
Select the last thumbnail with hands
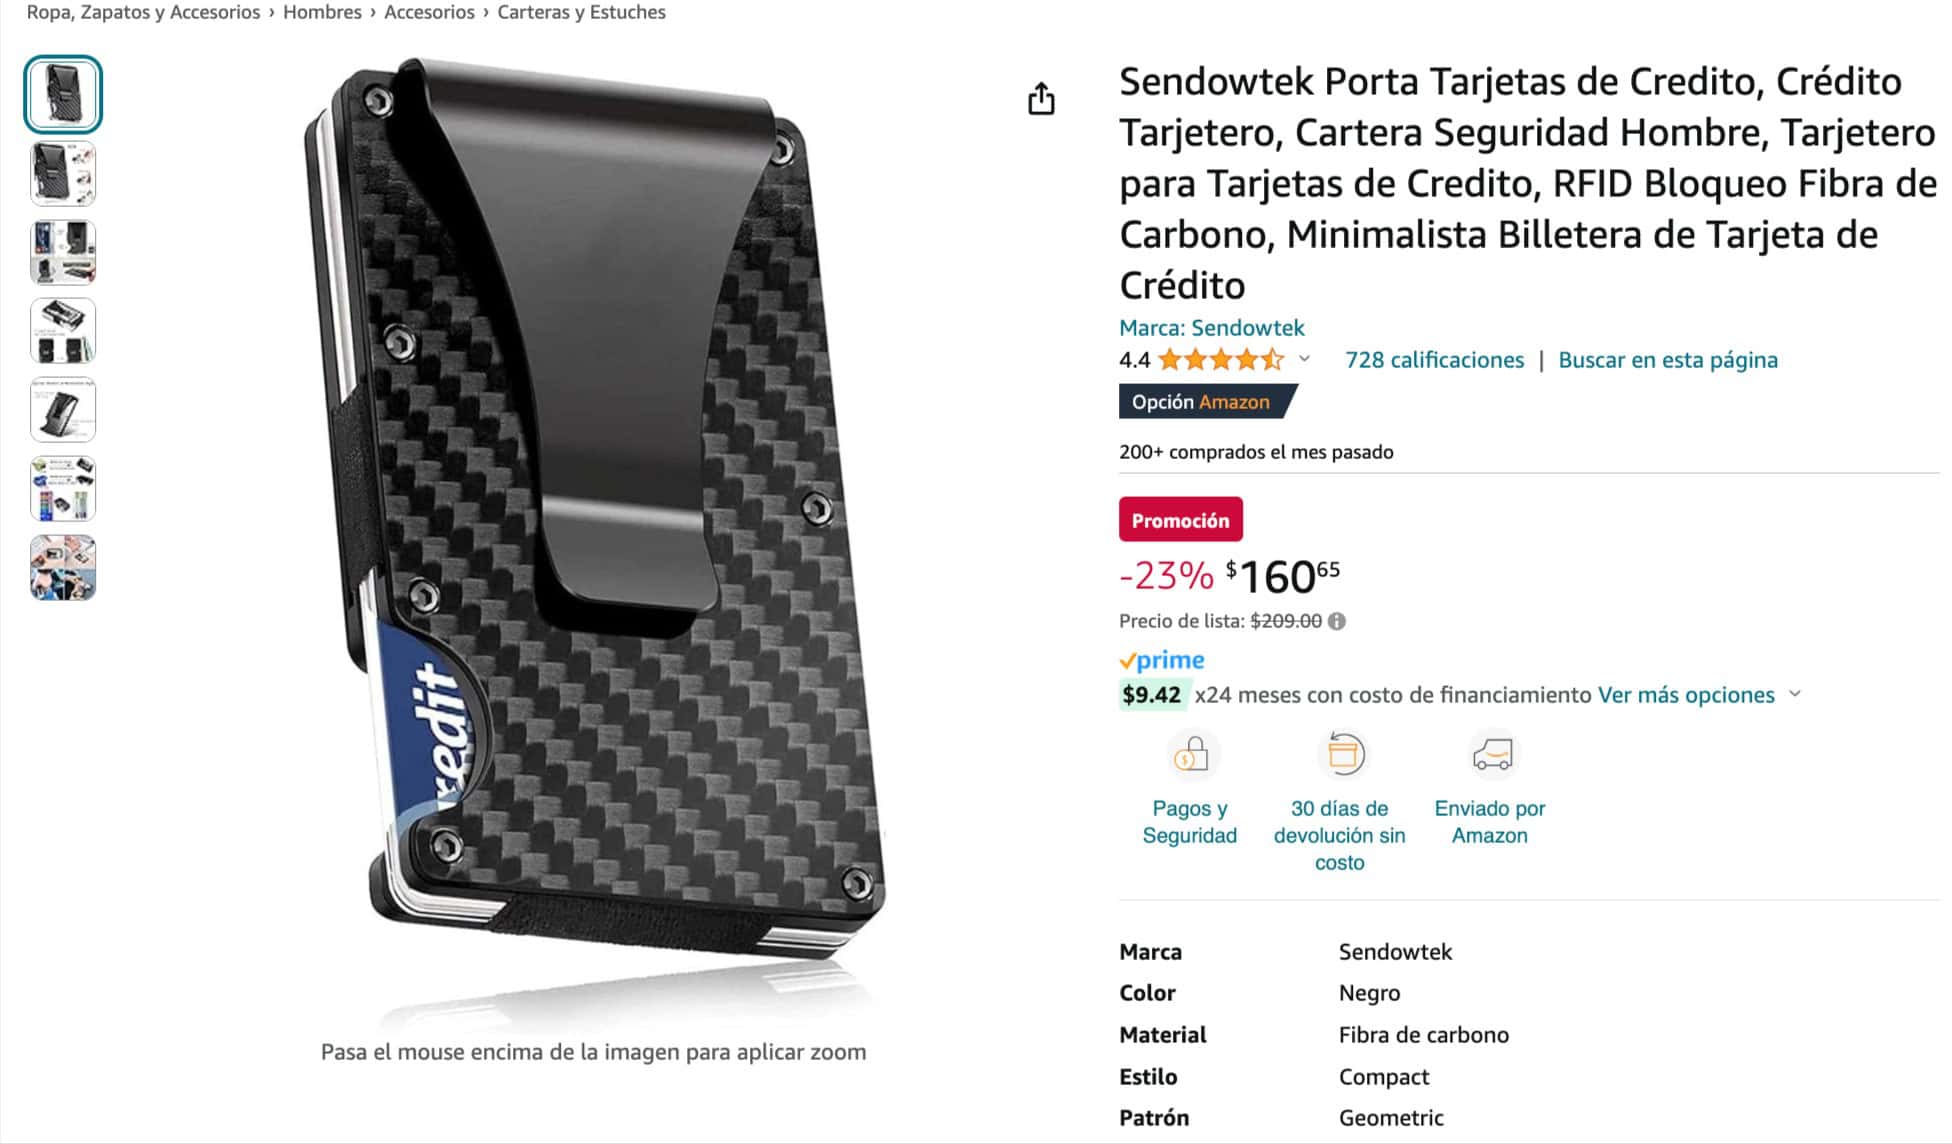click(63, 568)
